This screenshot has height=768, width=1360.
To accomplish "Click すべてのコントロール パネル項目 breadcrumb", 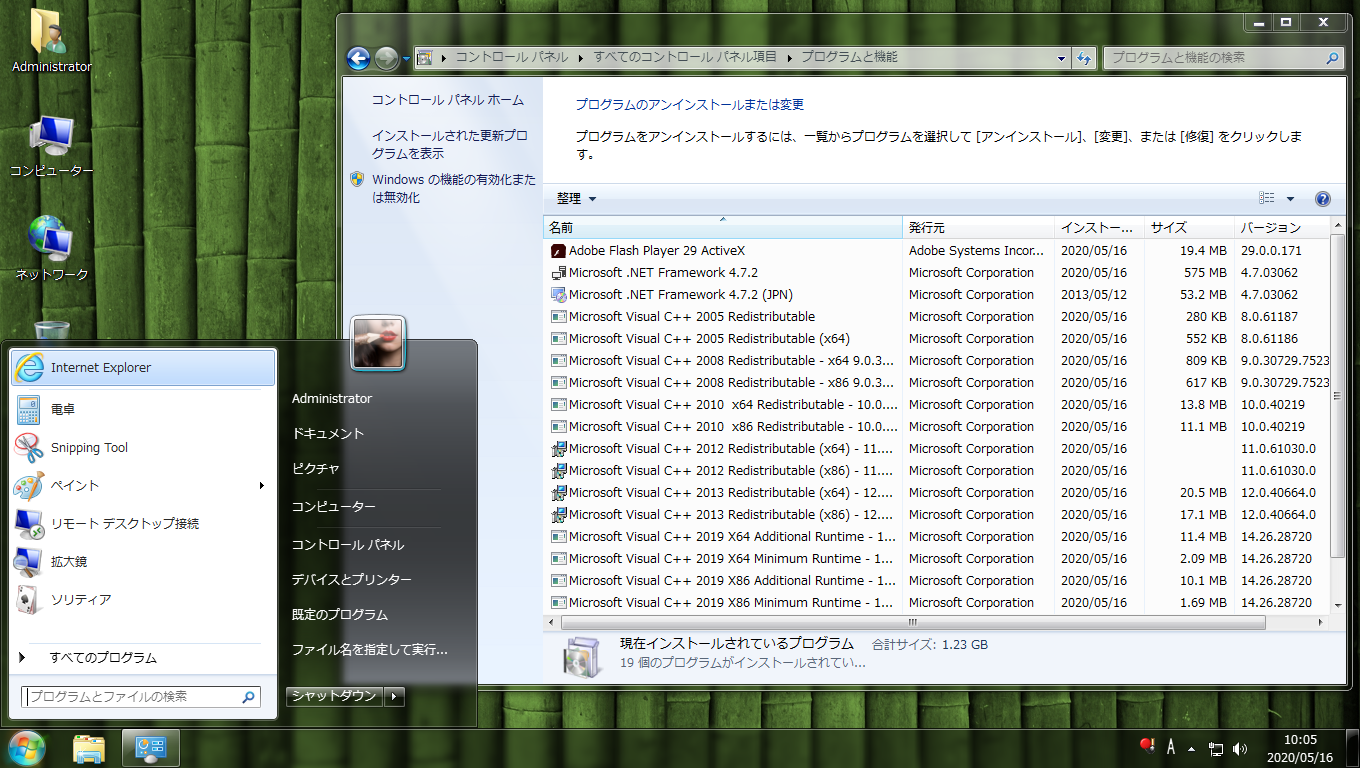I will coord(685,58).
